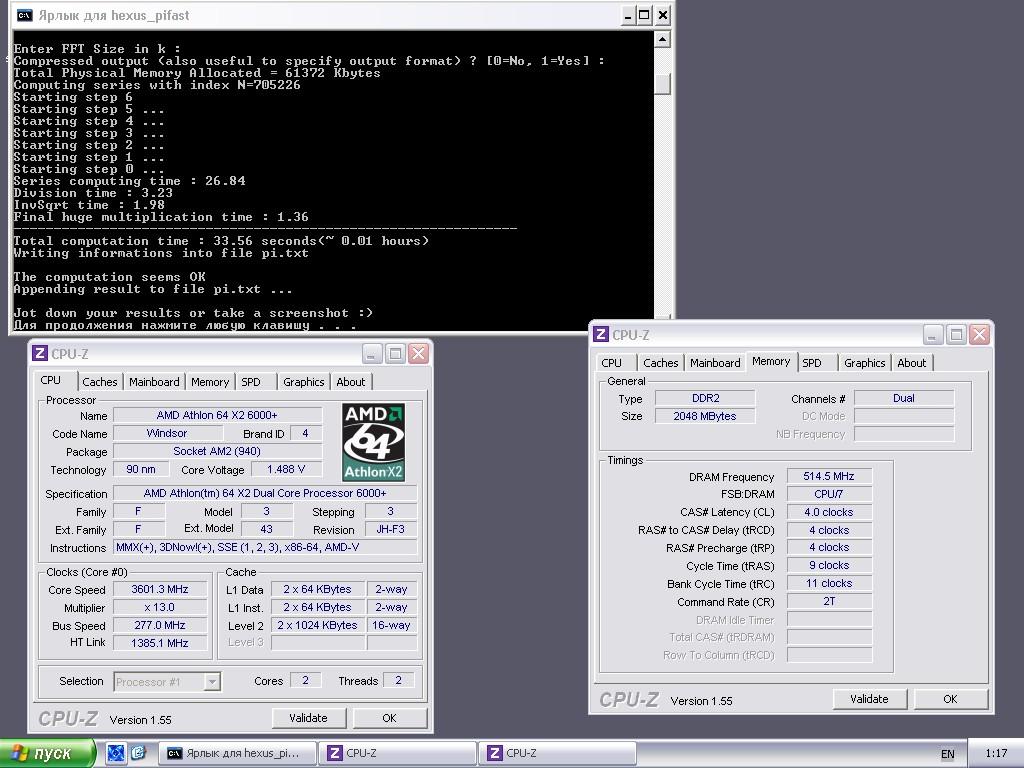Open Mainboard tab in left CPU-Z window
Image resolution: width=1024 pixels, height=768 pixels.
(154, 382)
